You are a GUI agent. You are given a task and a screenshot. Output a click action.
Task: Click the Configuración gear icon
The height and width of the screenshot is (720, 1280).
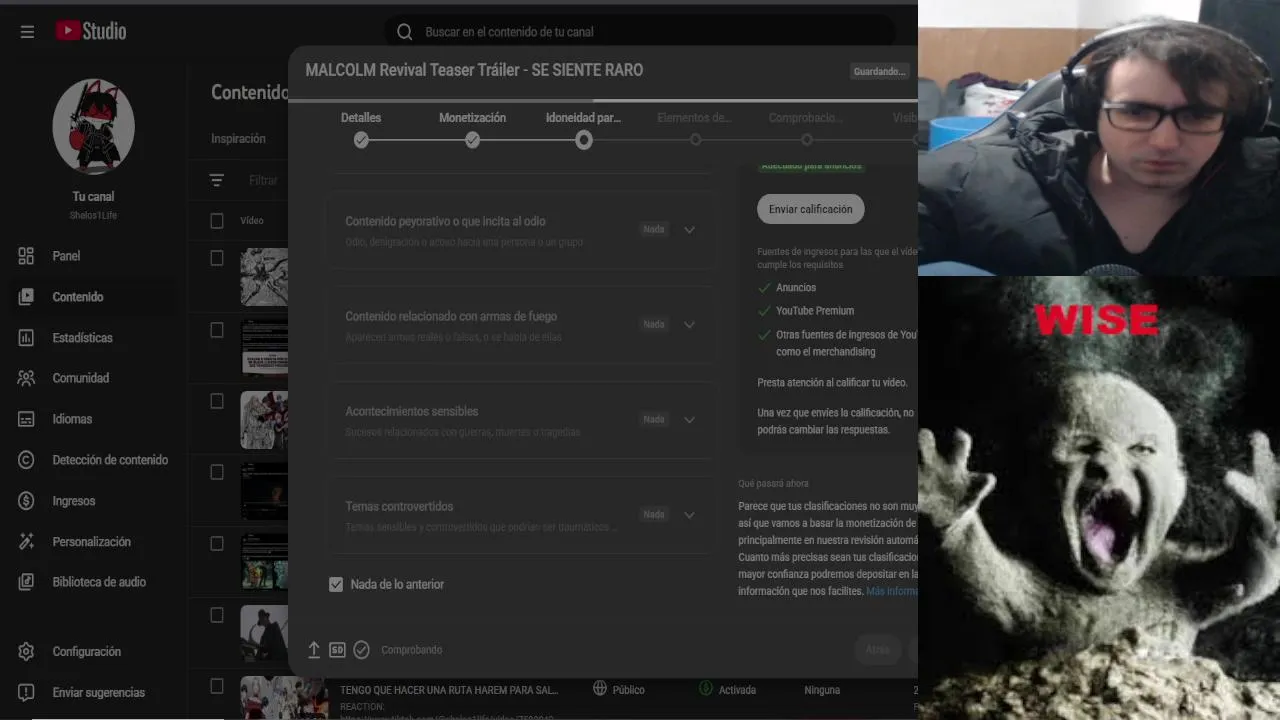26,652
